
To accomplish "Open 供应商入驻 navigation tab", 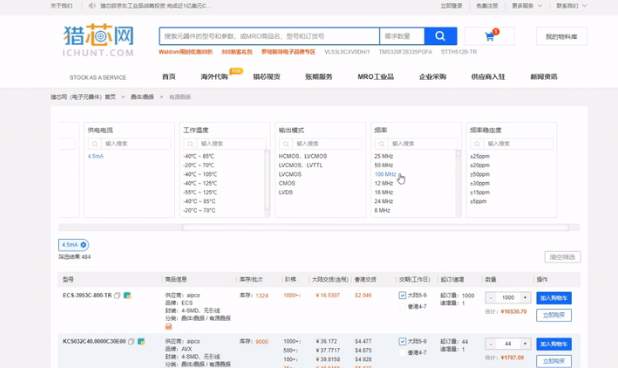I will (x=488, y=76).
